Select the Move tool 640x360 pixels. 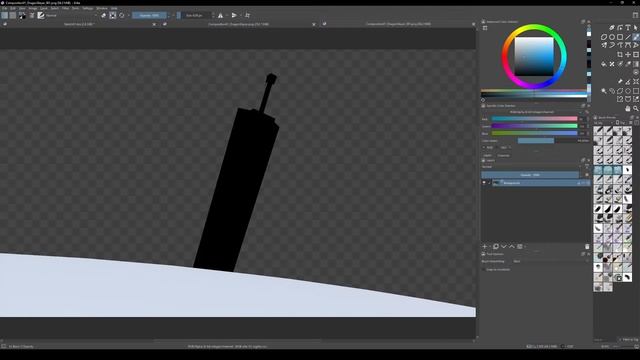click(628, 54)
